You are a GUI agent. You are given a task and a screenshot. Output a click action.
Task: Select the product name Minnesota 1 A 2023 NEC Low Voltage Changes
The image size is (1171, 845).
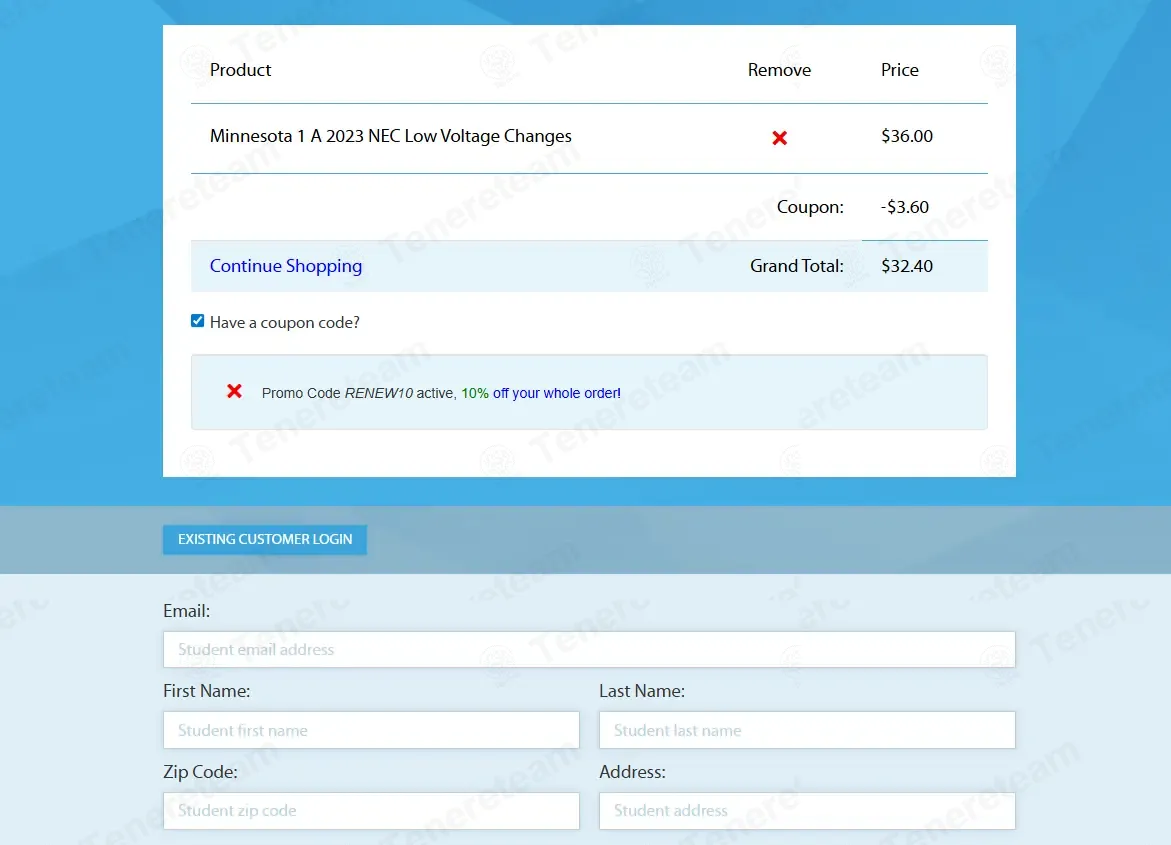391,136
